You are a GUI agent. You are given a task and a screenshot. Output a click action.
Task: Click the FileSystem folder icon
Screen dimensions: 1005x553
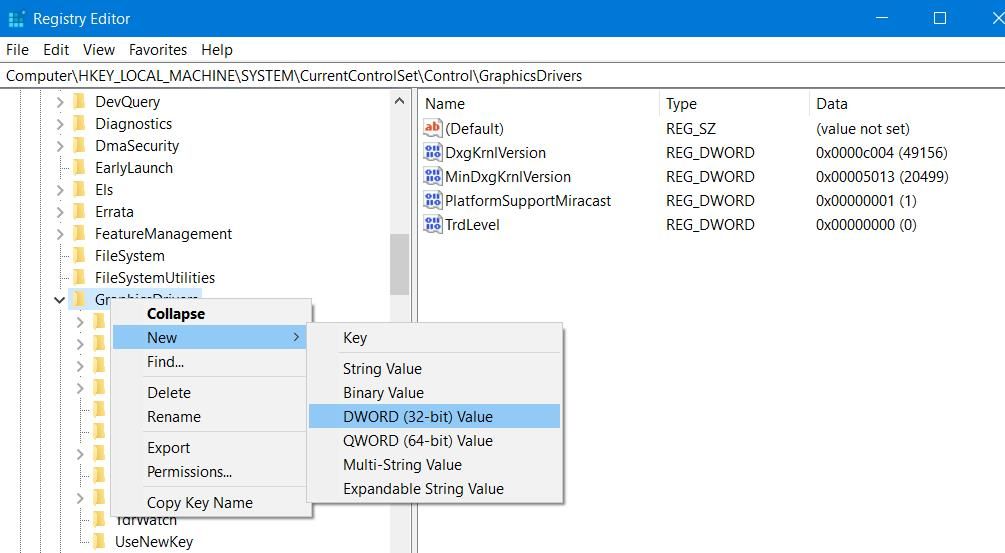pos(80,256)
